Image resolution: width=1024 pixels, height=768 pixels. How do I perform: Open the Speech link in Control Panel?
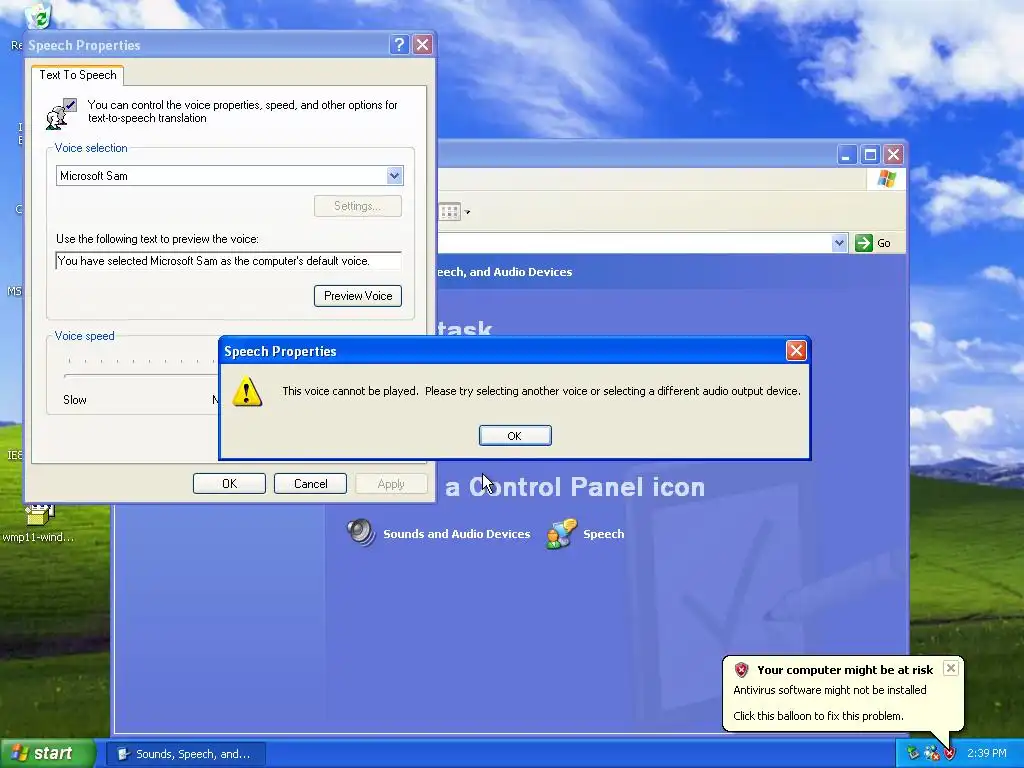603,534
